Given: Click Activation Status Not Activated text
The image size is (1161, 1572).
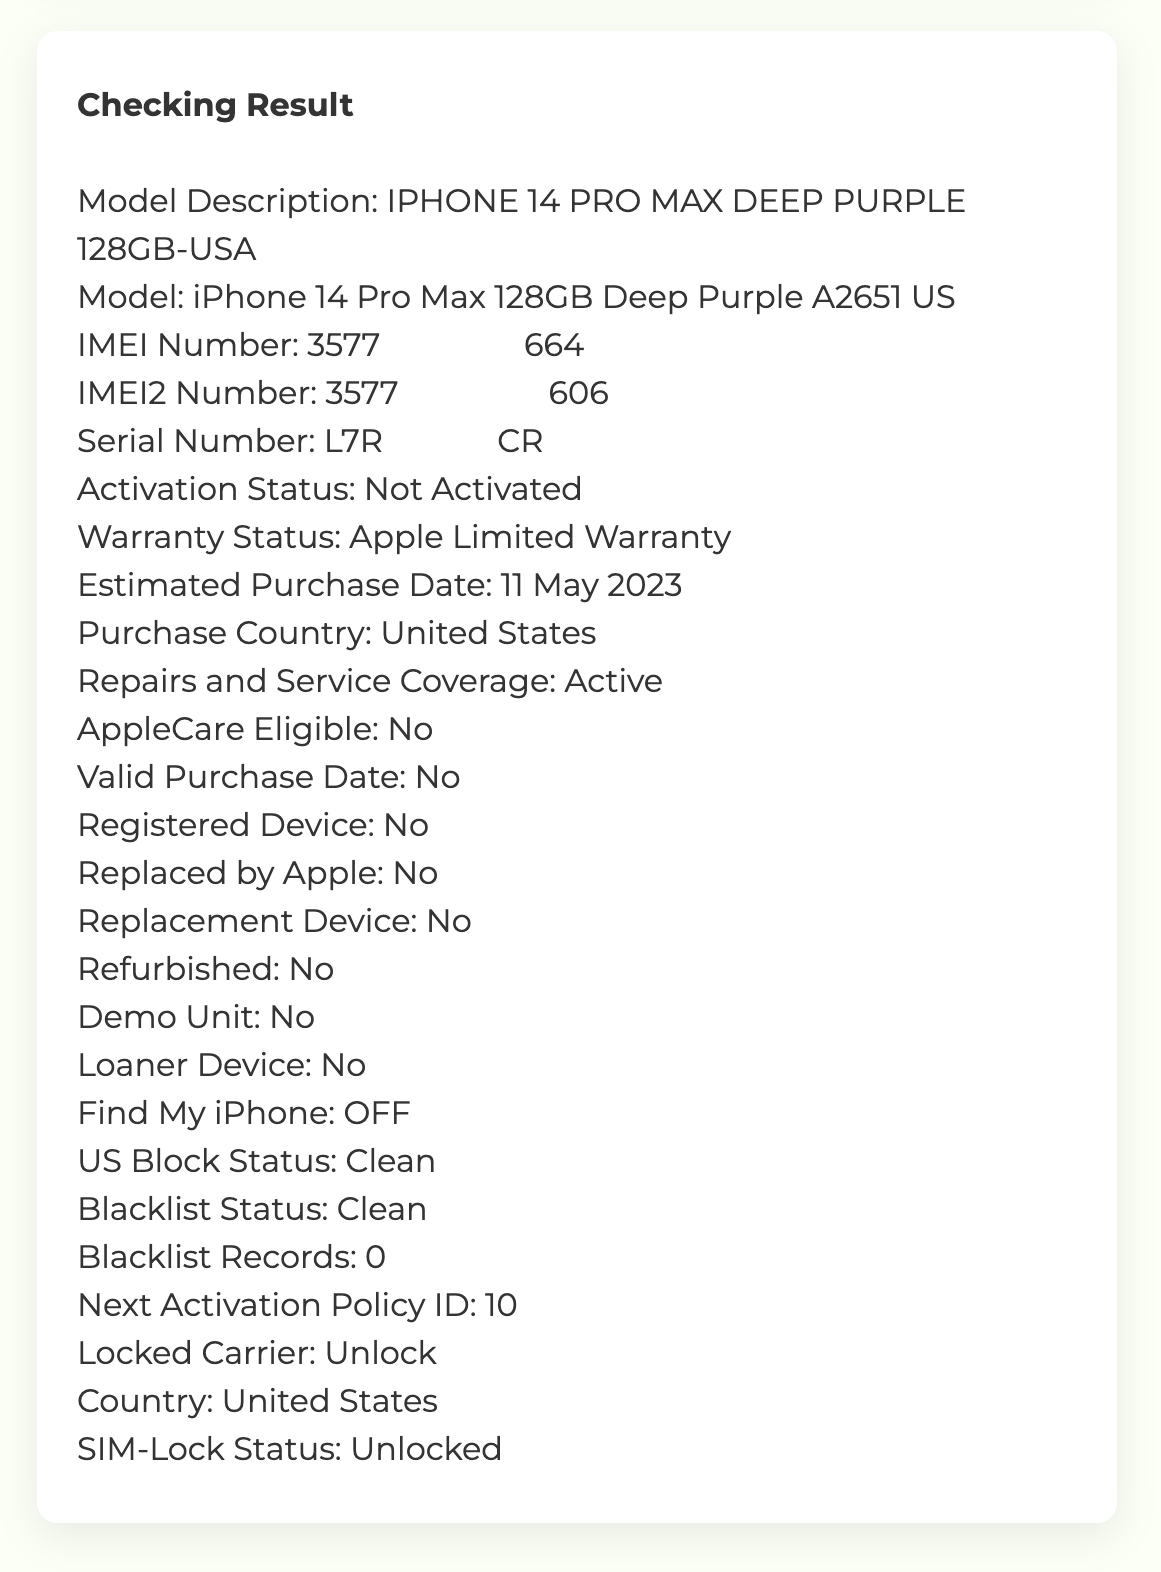Looking at the screenshot, I should point(329,489).
